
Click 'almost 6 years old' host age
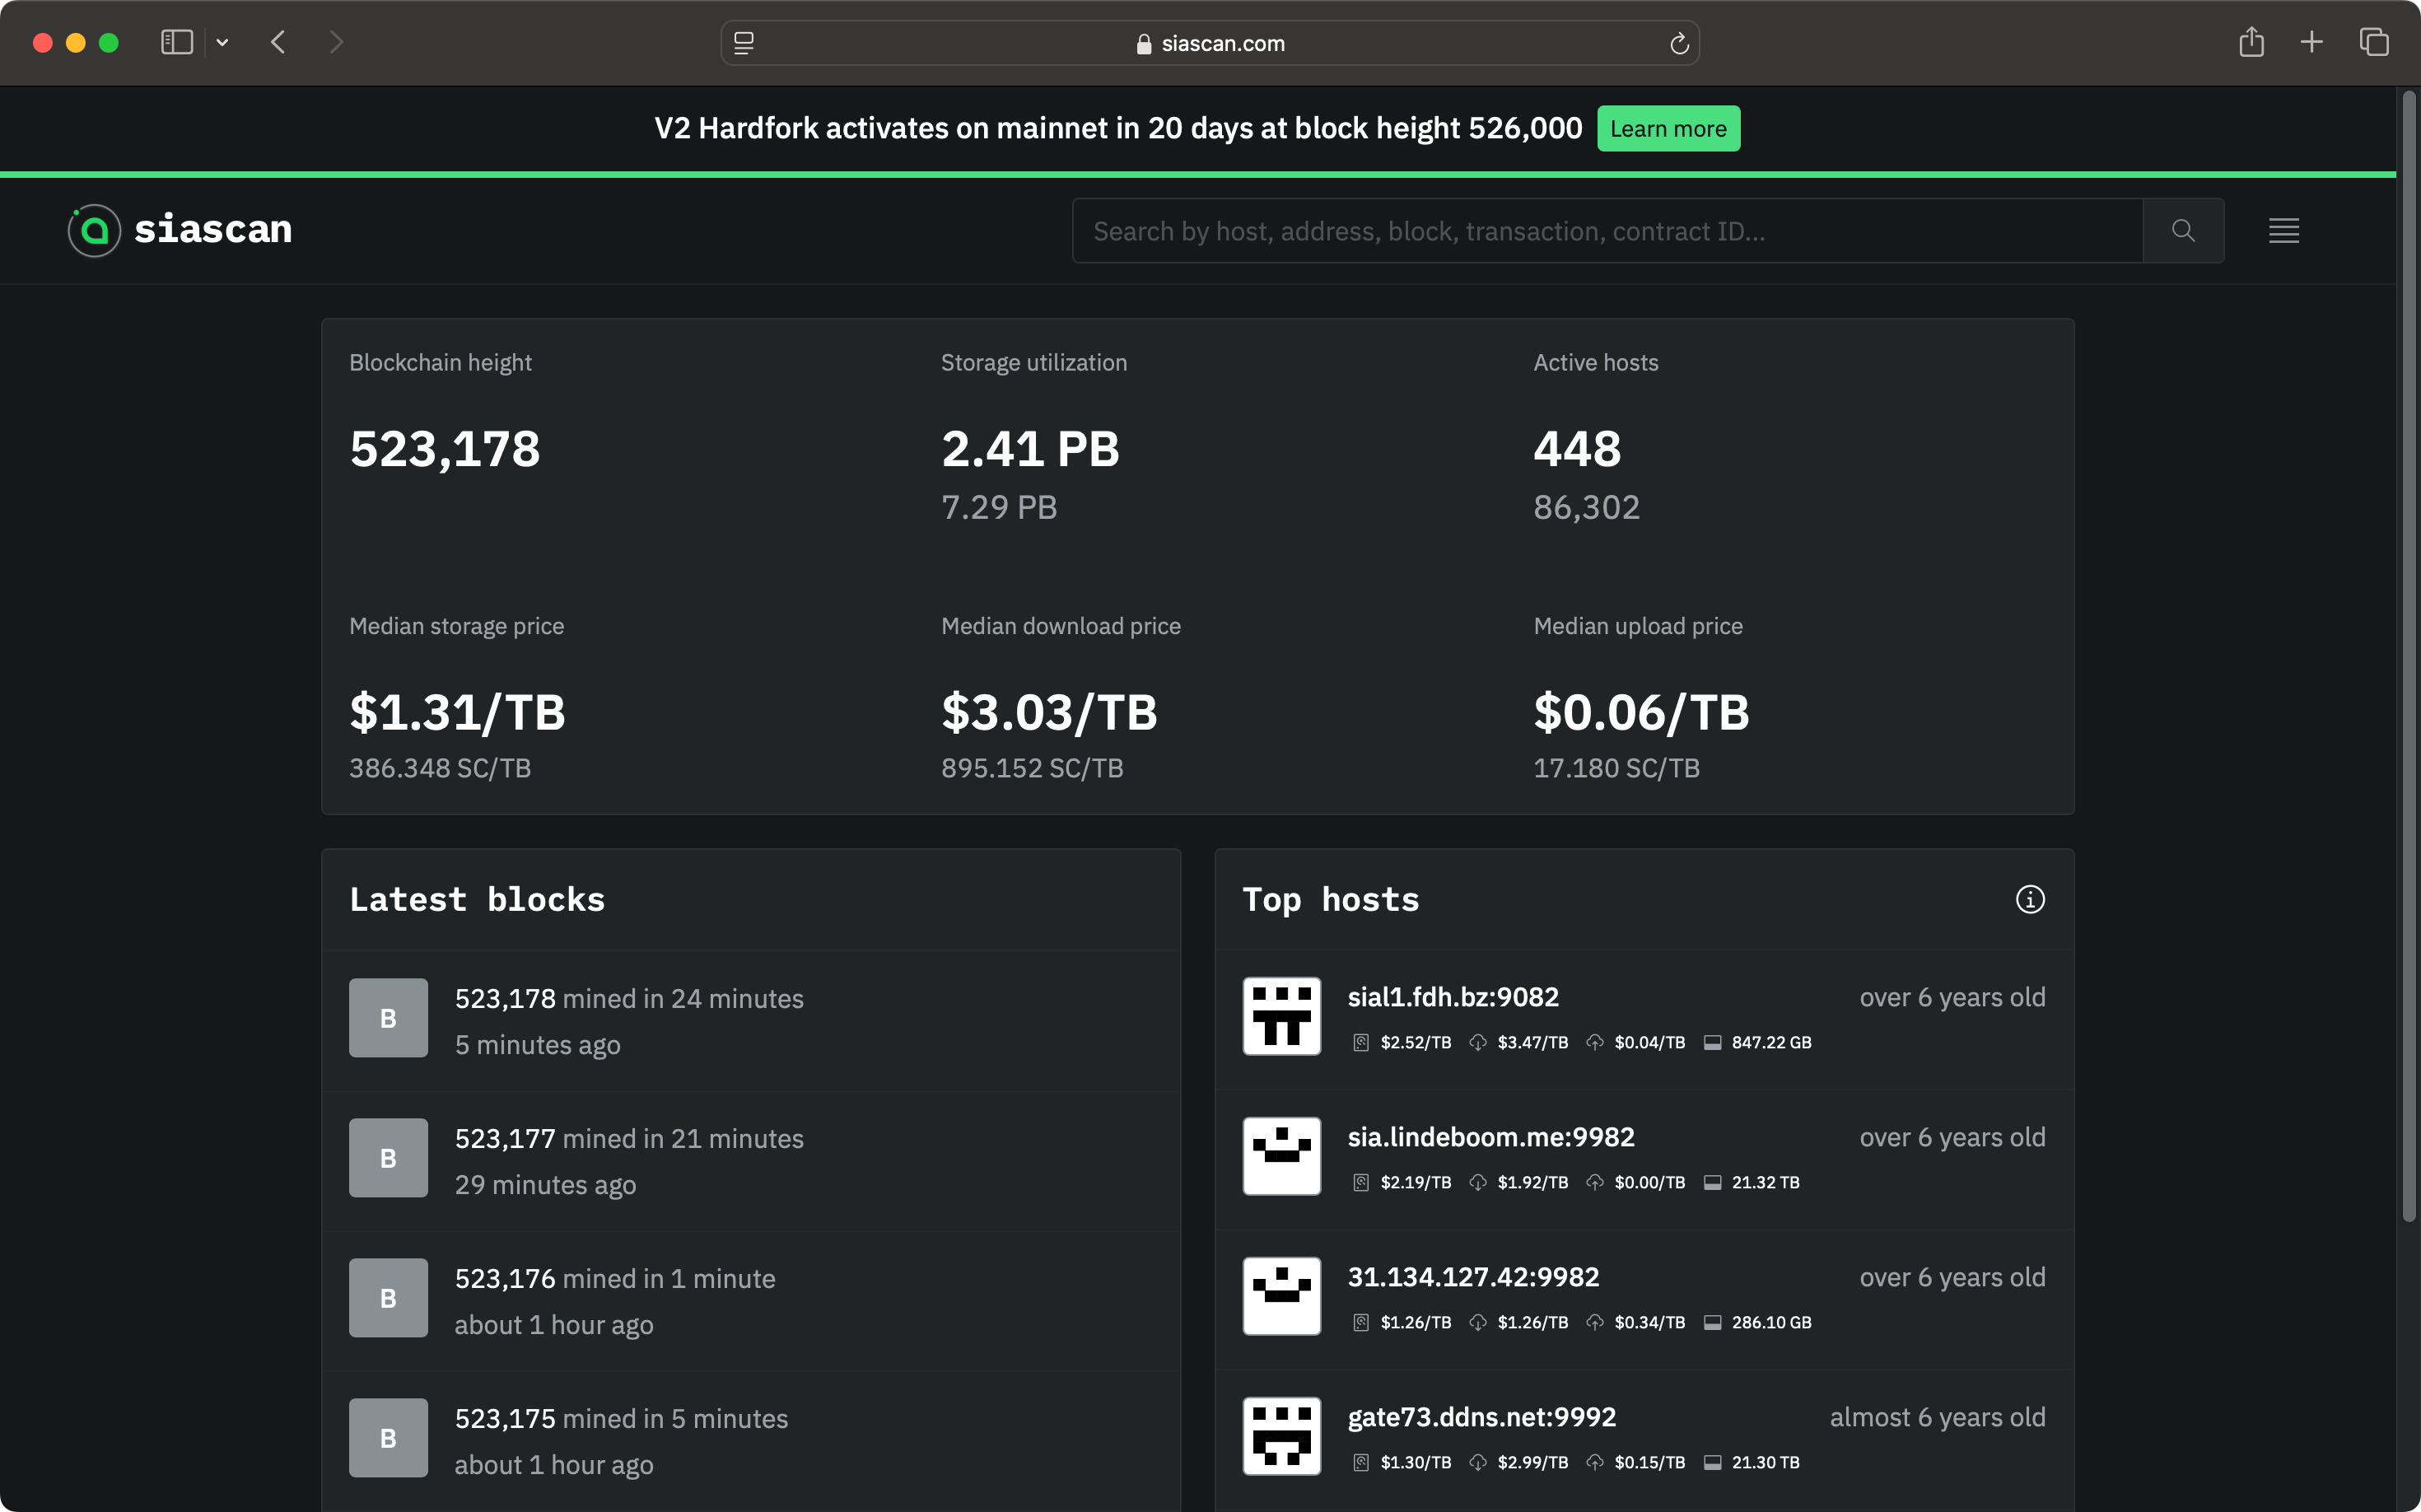[x=1937, y=1417]
